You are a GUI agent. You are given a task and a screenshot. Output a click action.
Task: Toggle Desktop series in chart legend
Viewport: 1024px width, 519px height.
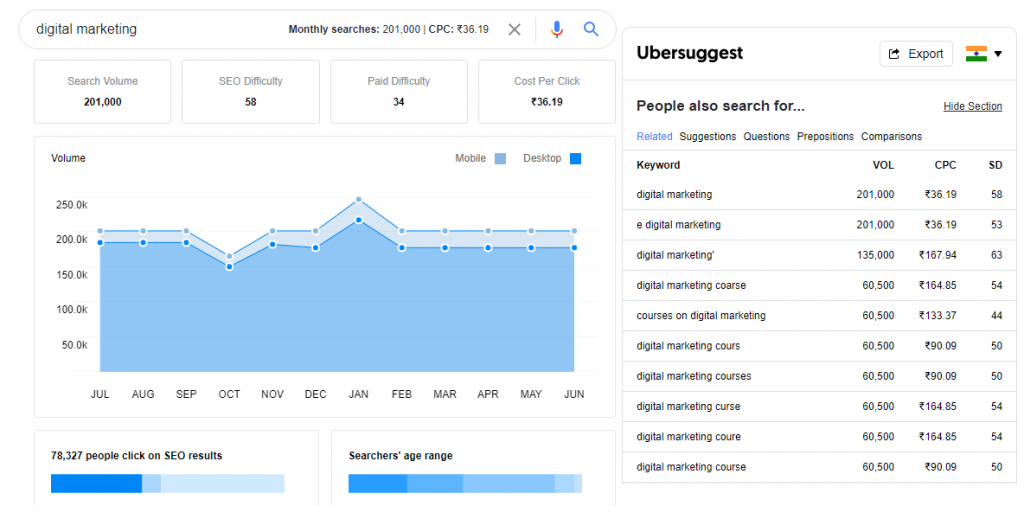click(x=552, y=158)
